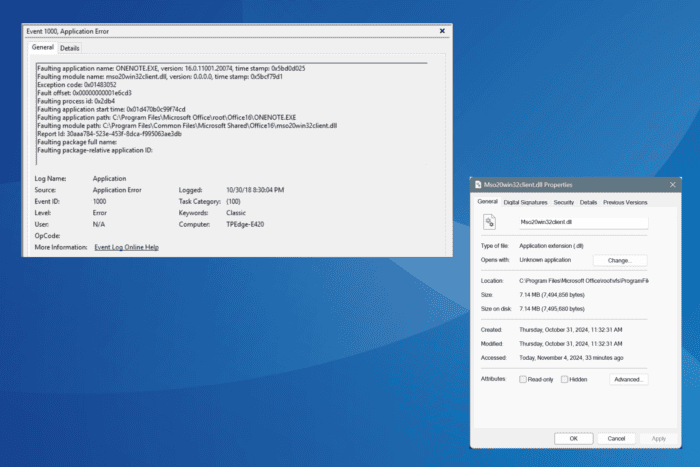Open the Event Log Online Help link
The height and width of the screenshot is (467, 700).
tap(127, 246)
